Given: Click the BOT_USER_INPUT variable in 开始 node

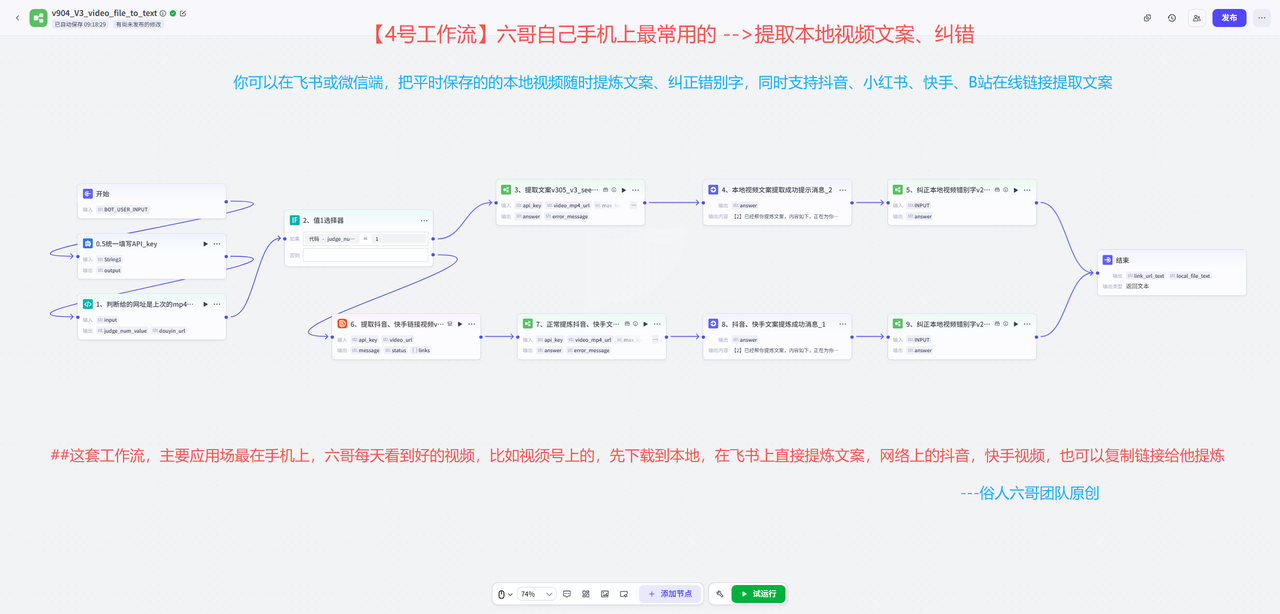Looking at the screenshot, I should pos(122,210).
